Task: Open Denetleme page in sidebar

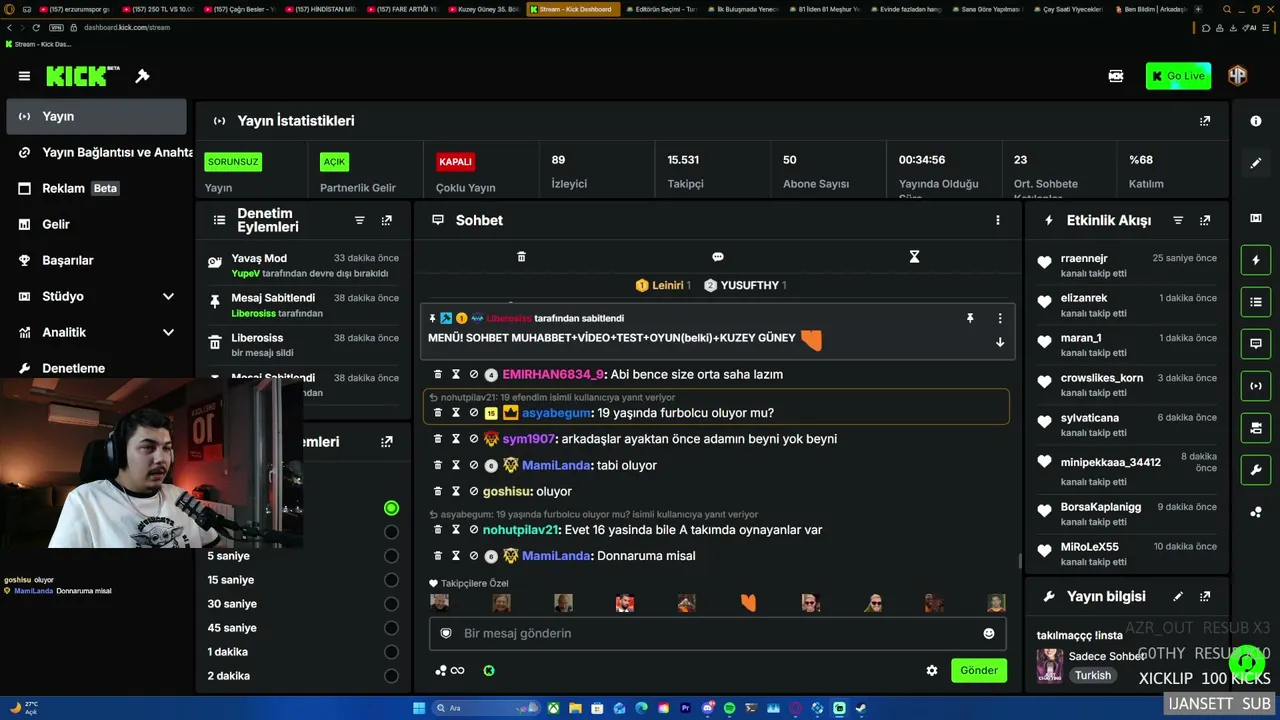Action: 96,368
